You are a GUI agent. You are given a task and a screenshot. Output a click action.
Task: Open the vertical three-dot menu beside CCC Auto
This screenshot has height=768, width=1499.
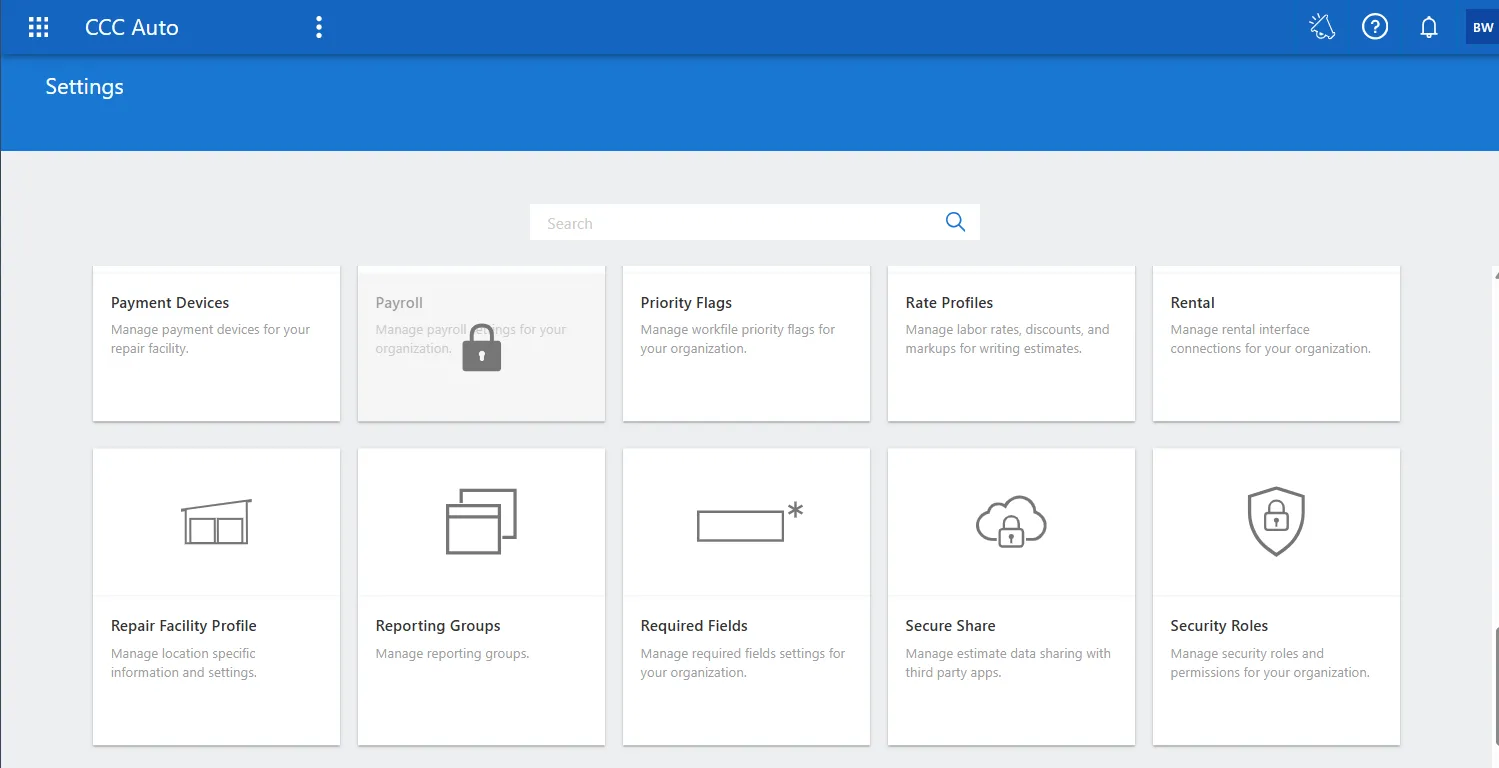[x=319, y=27]
